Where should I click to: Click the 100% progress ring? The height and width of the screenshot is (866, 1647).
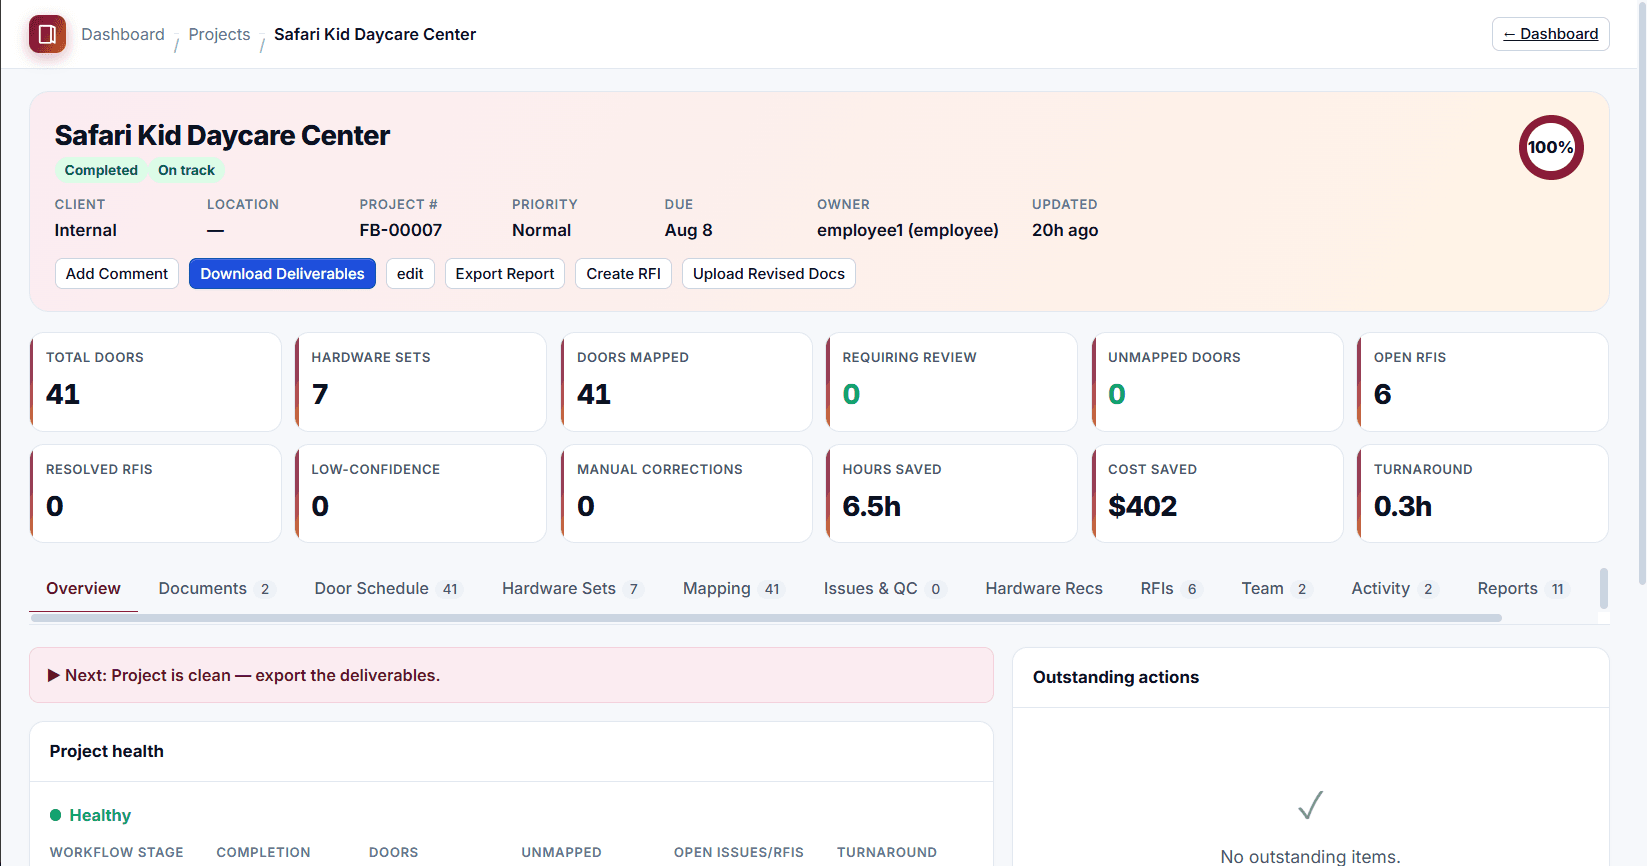click(x=1551, y=147)
